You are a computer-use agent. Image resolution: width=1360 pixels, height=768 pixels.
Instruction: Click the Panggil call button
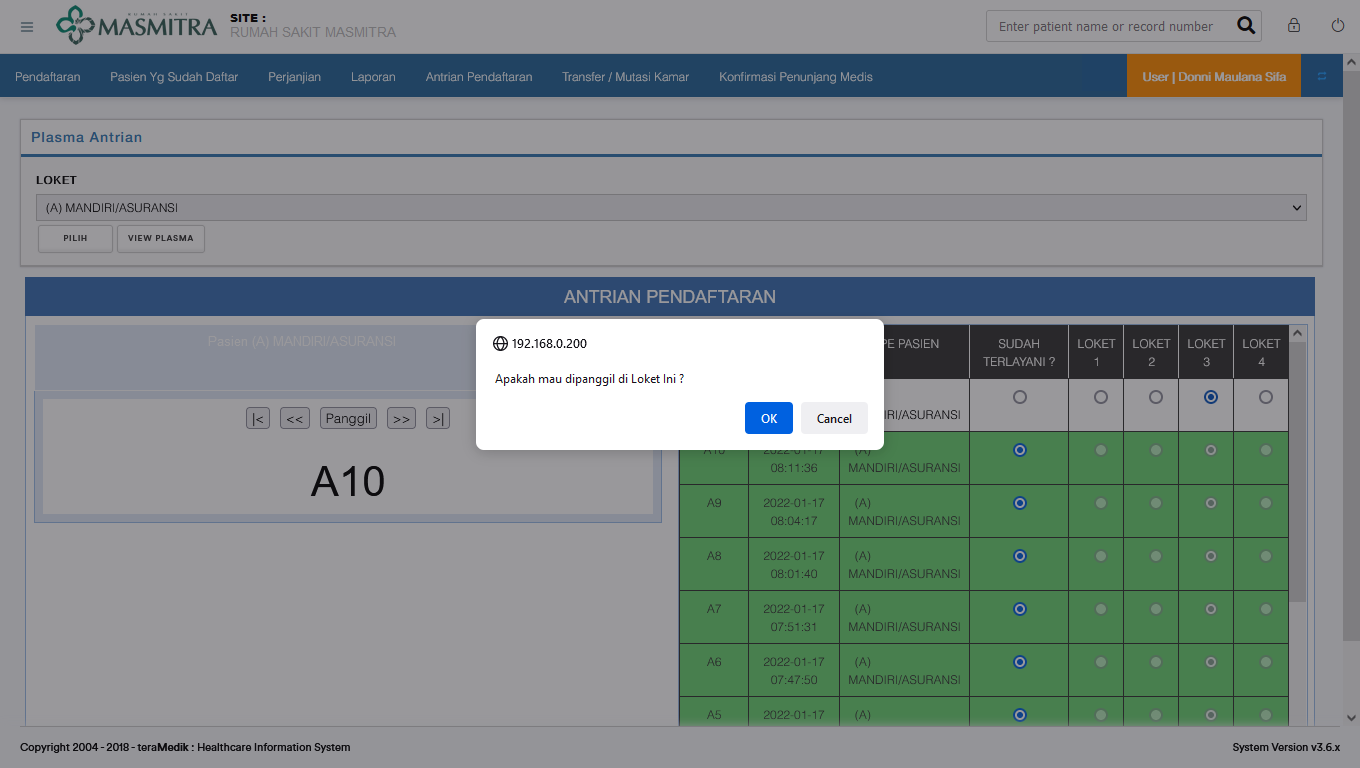click(x=348, y=418)
